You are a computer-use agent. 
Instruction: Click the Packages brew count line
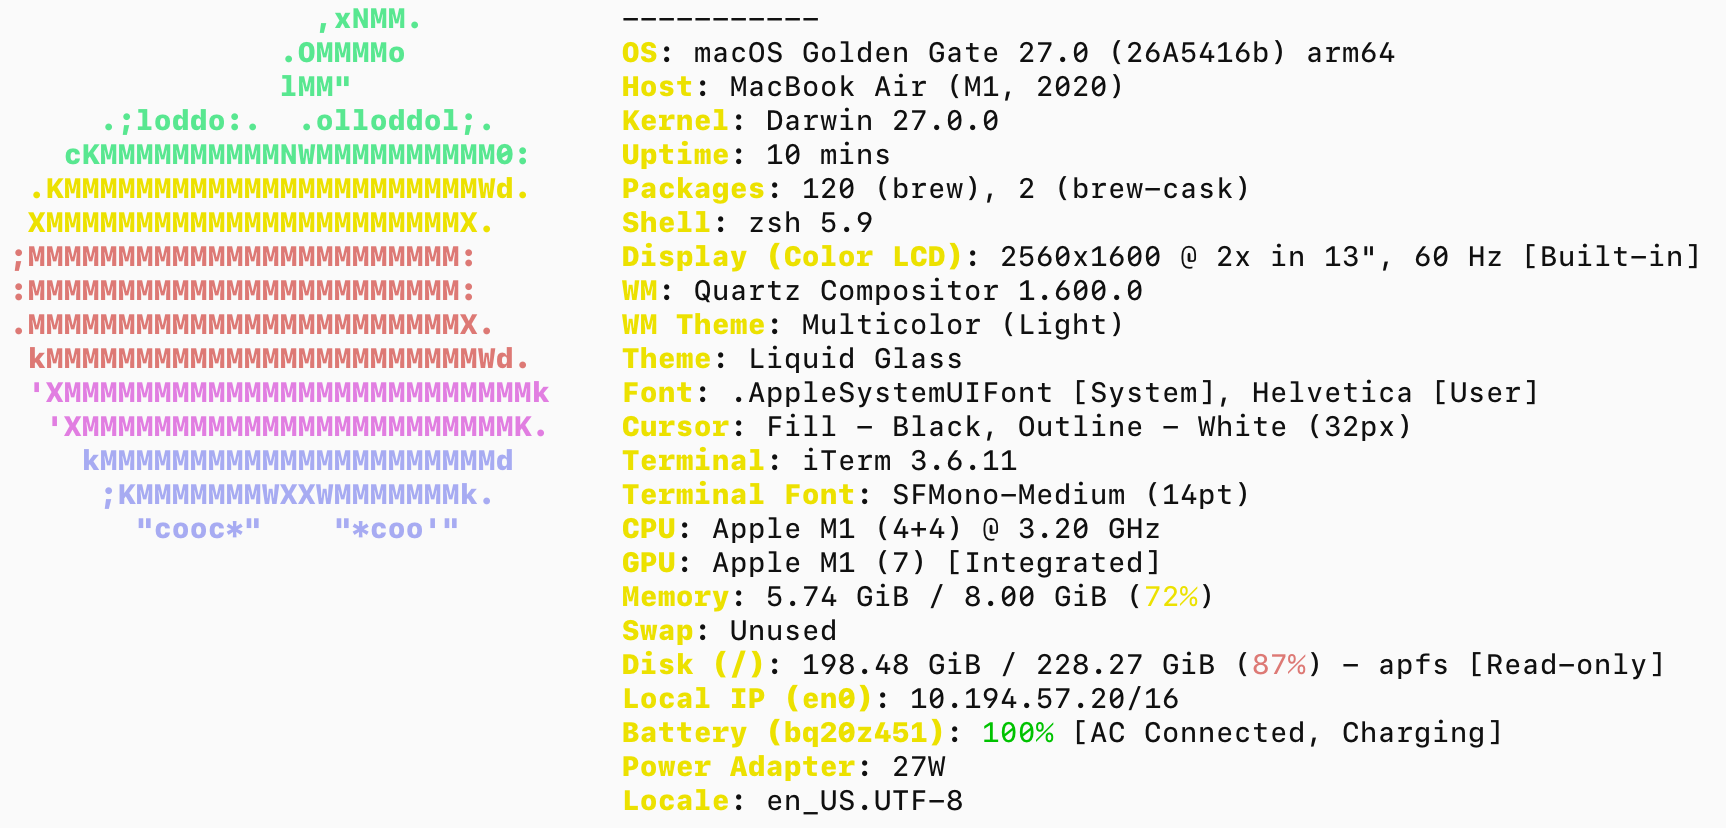coord(935,188)
